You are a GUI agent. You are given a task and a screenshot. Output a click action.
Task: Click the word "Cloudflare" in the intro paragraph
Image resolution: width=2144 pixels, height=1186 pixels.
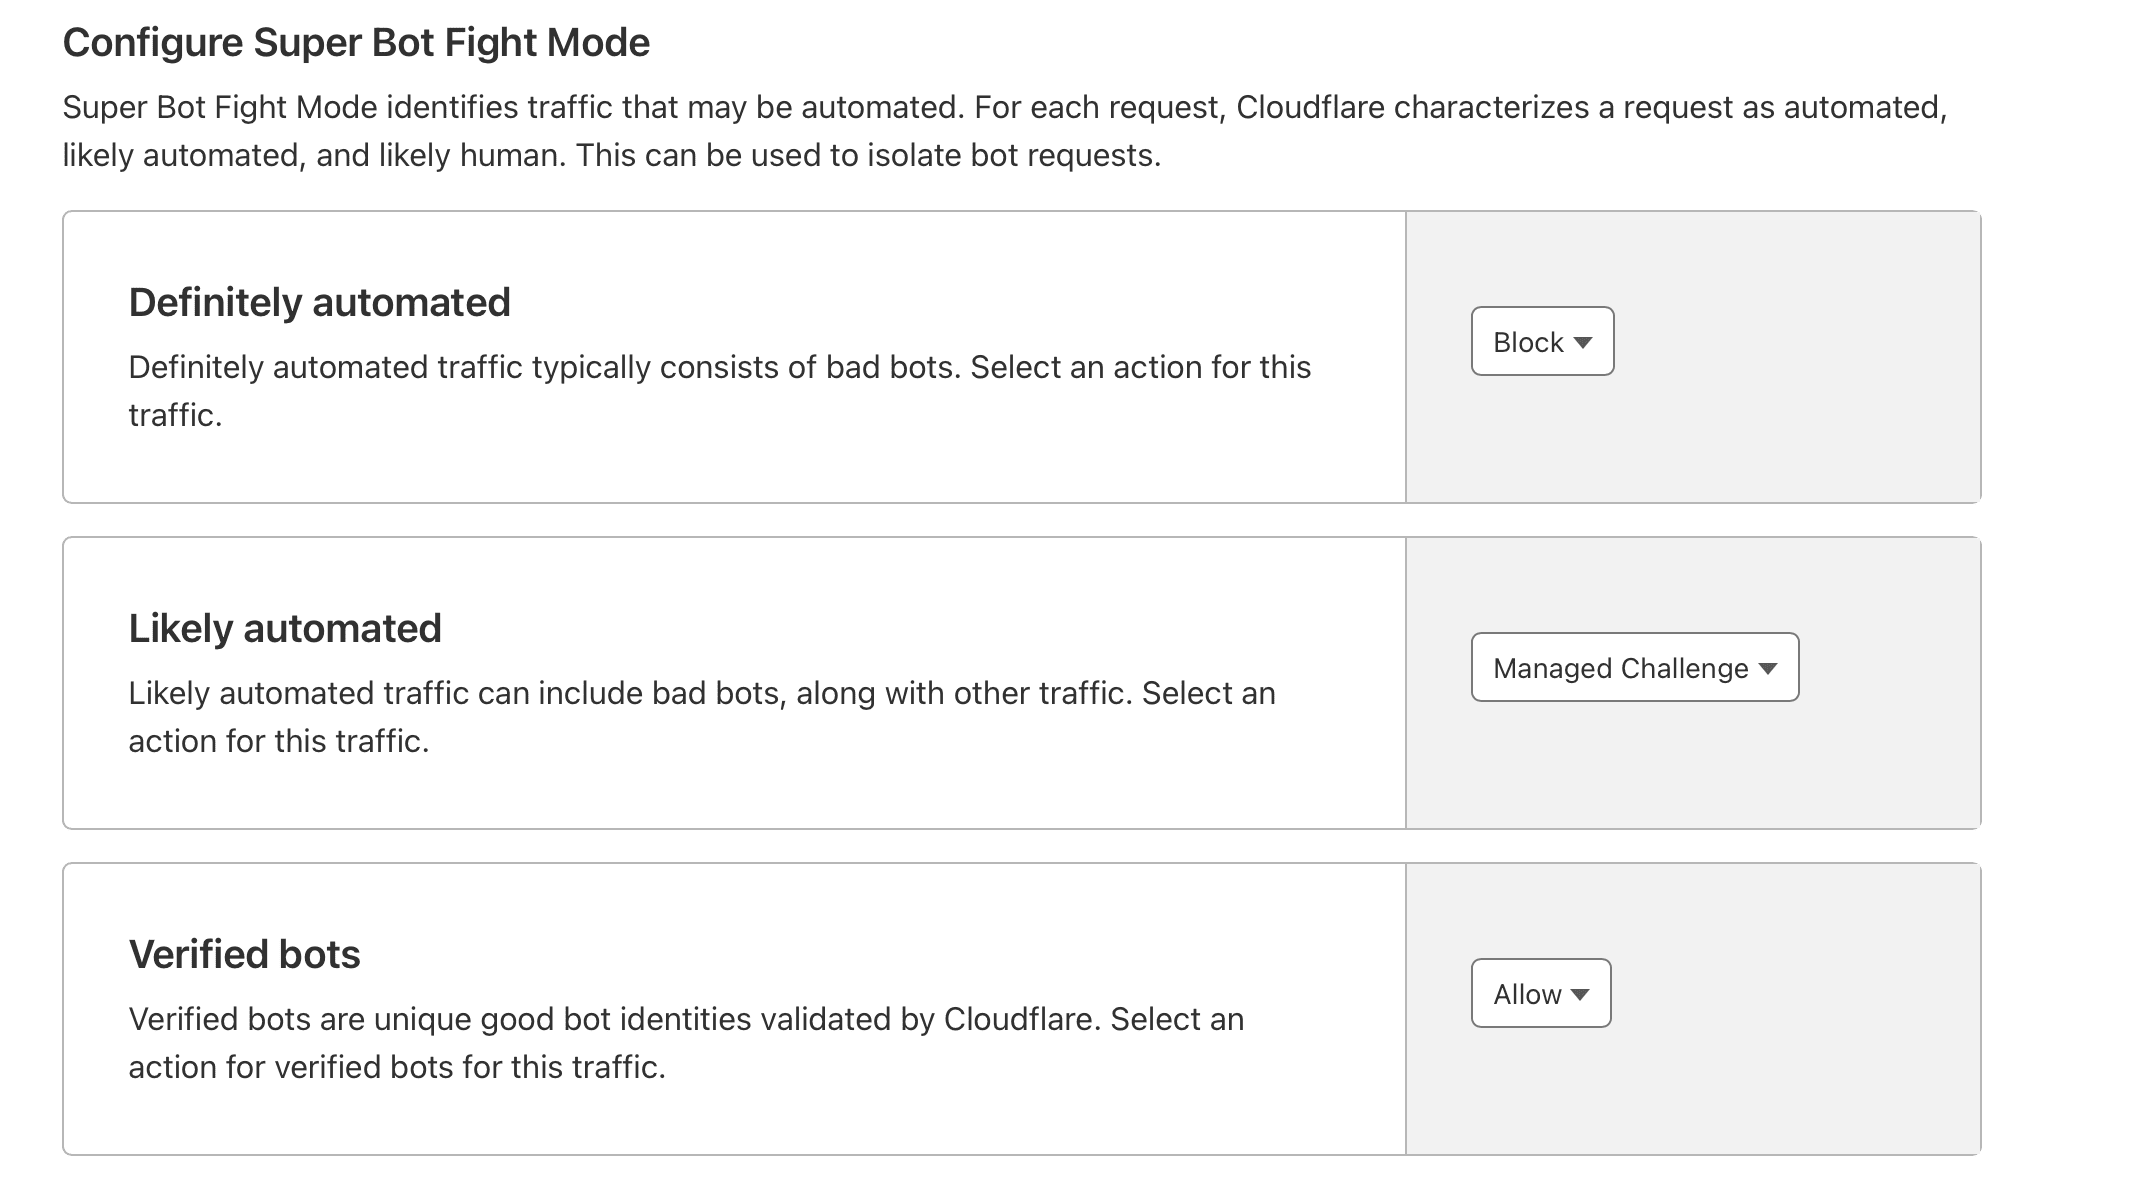pos(1310,108)
